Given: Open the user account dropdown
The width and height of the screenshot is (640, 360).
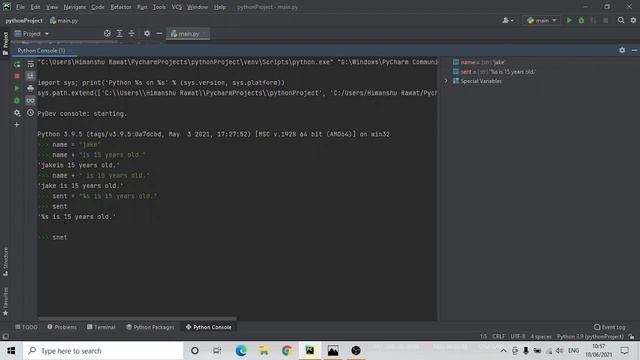Looking at the screenshot, I should tap(508, 20).
